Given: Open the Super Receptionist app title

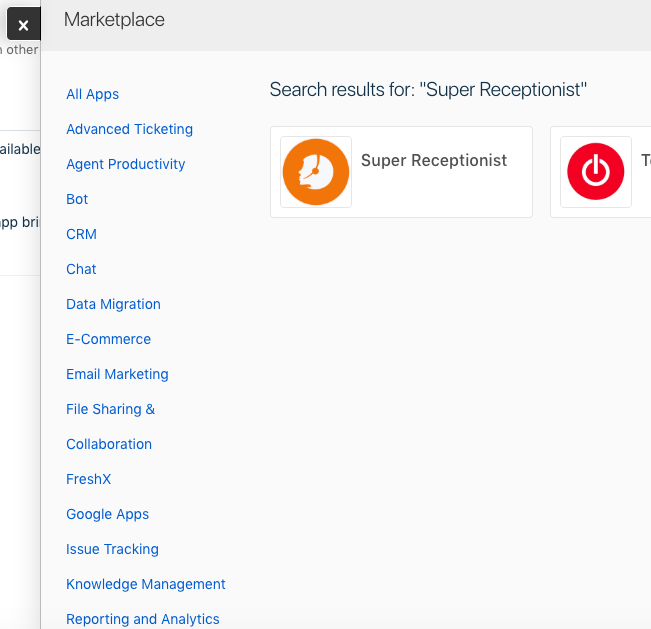Looking at the screenshot, I should [x=434, y=160].
